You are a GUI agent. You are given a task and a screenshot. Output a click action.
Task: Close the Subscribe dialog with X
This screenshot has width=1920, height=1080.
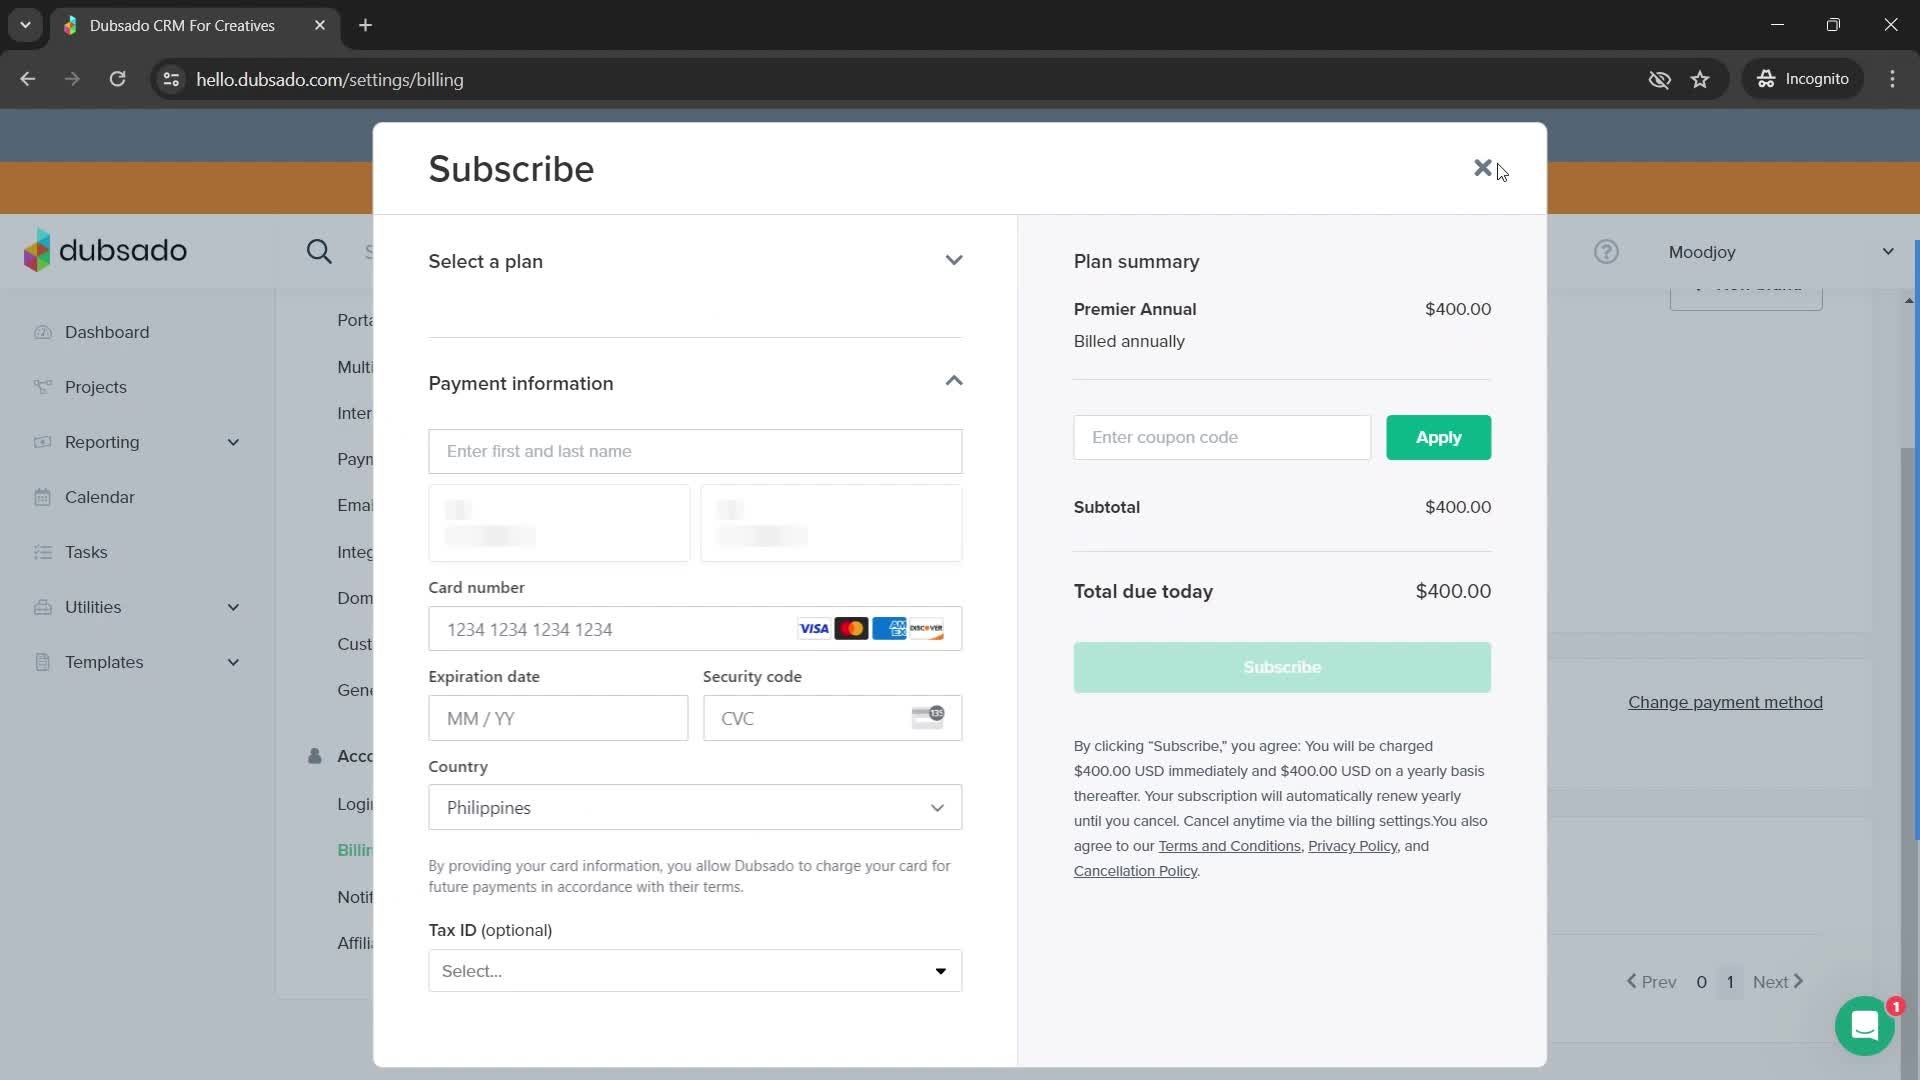click(1482, 168)
